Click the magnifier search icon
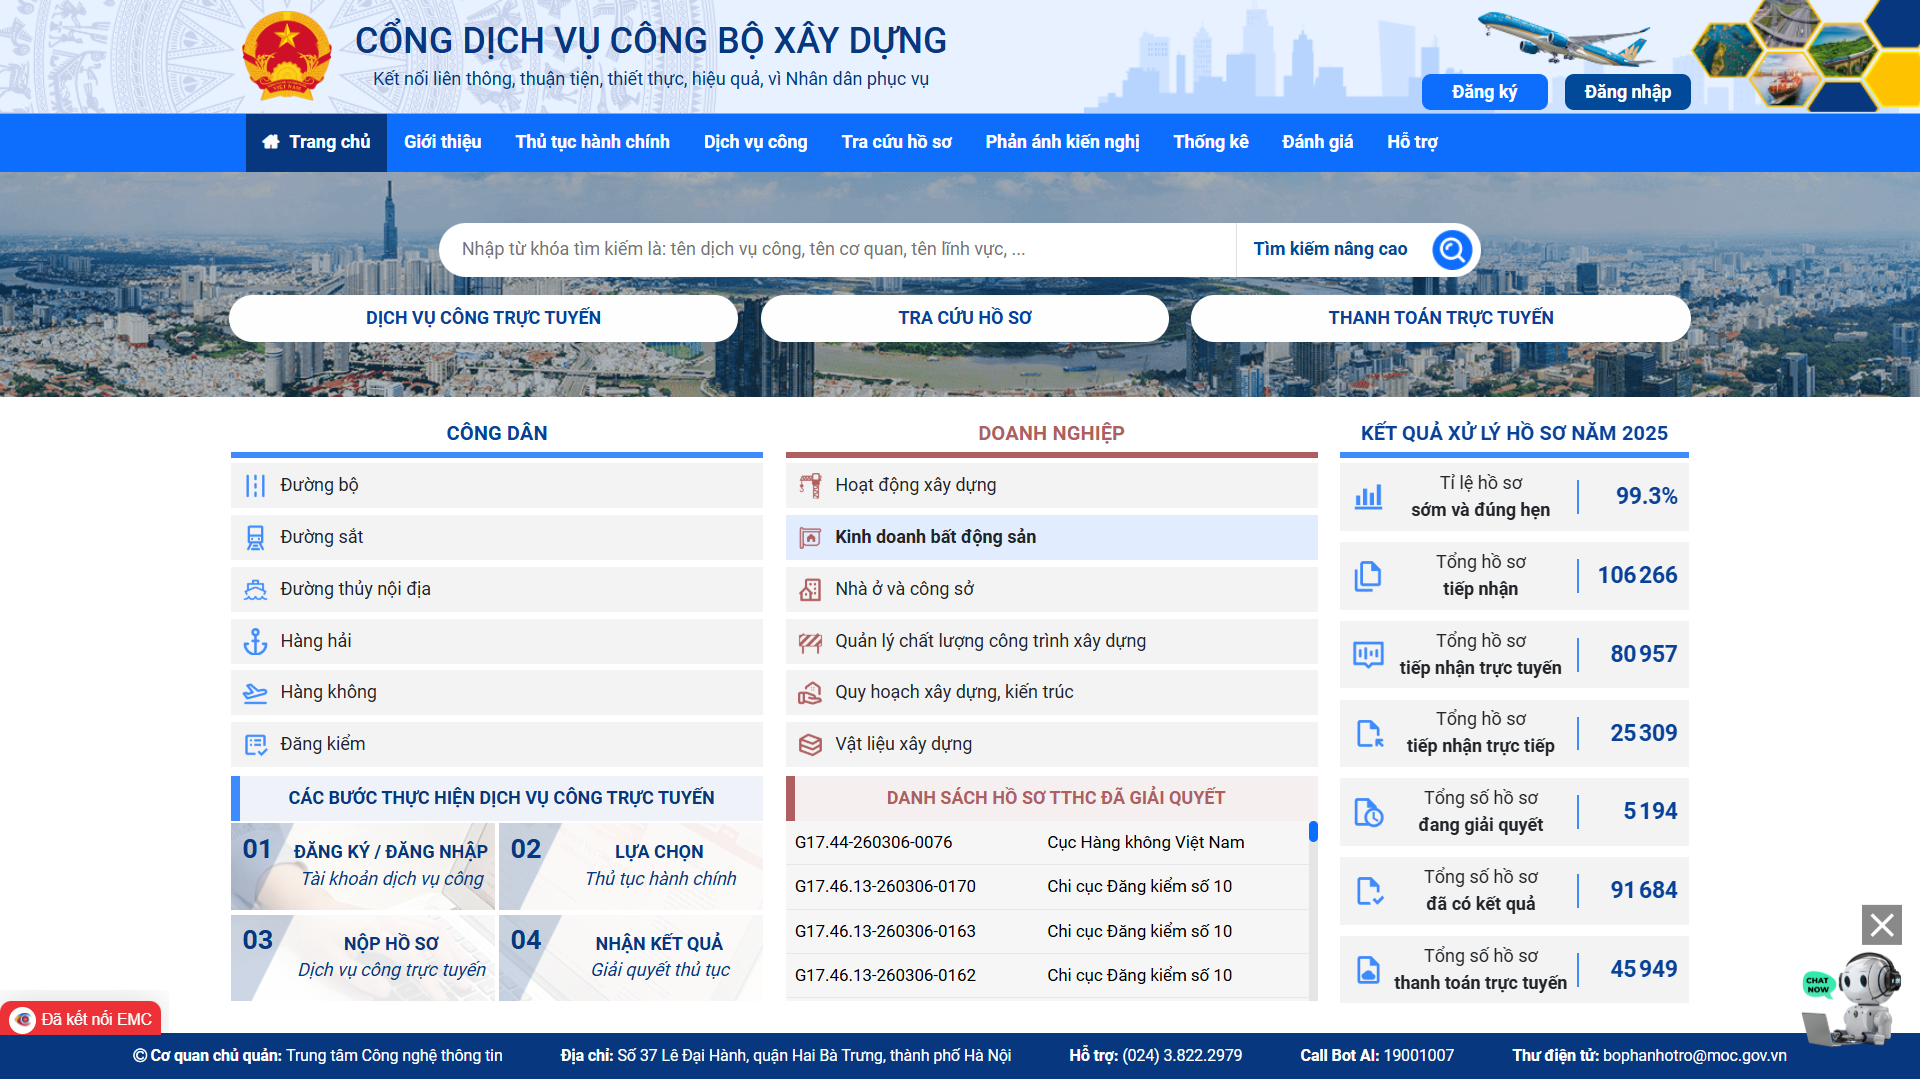The width and height of the screenshot is (1920, 1080). pyautogui.click(x=1451, y=249)
